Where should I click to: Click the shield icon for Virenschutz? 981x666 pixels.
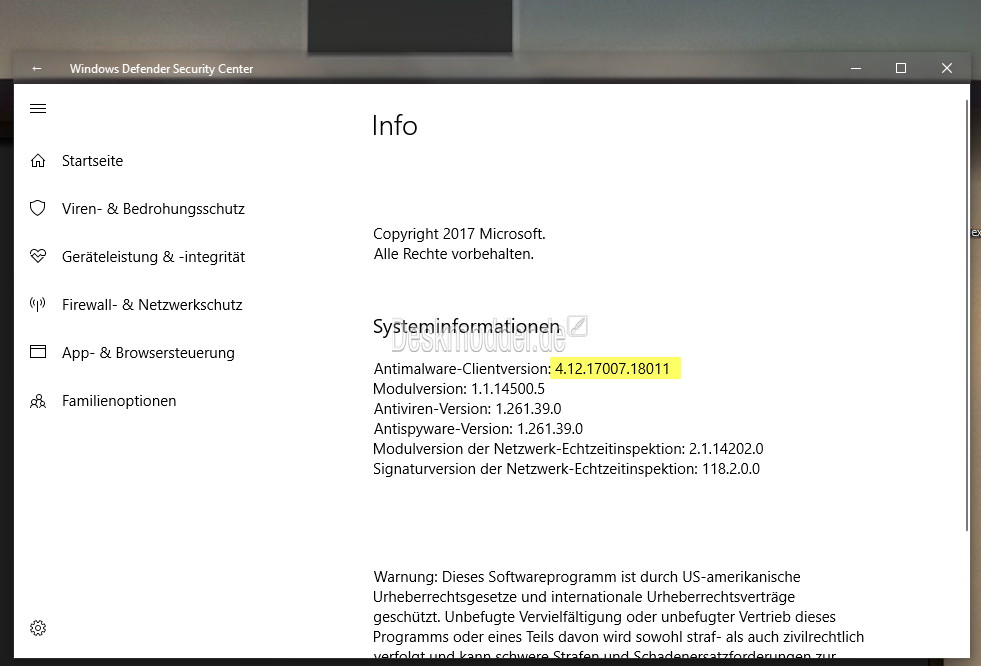pyautogui.click(x=38, y=208)
